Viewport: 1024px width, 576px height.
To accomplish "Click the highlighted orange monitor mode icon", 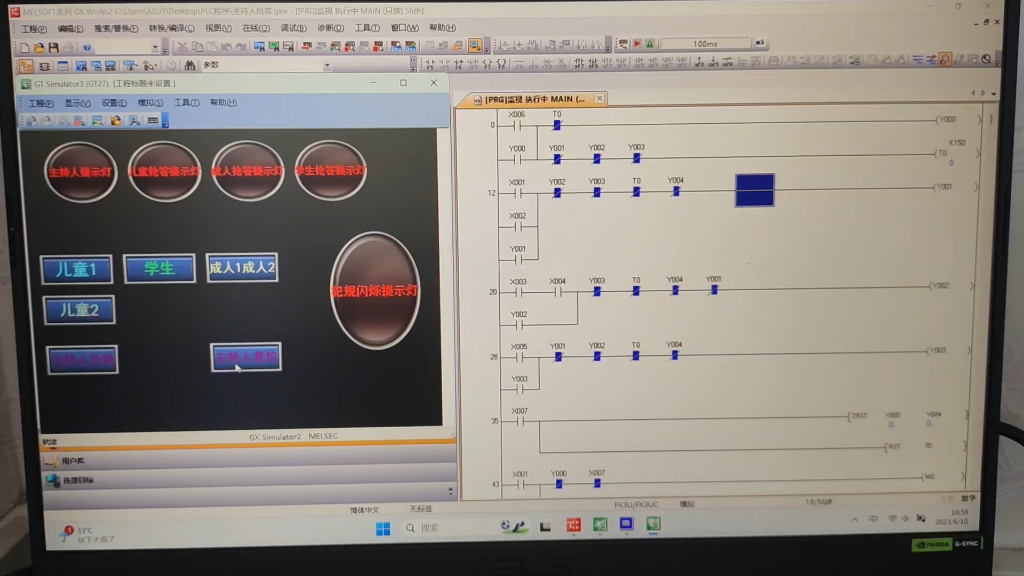I will 945,59.
